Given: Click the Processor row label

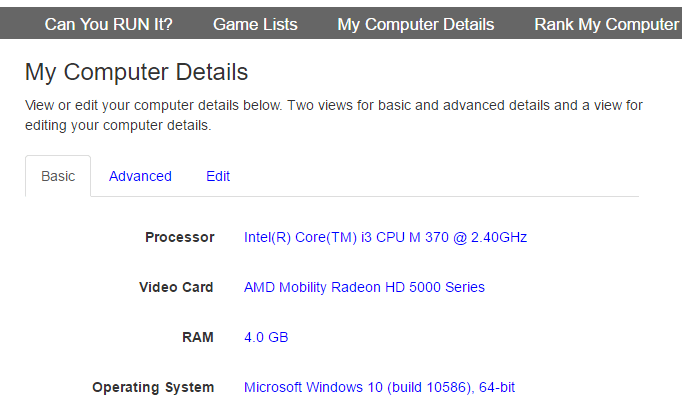Looking at the screenshot, I should [x=180, y=237].
